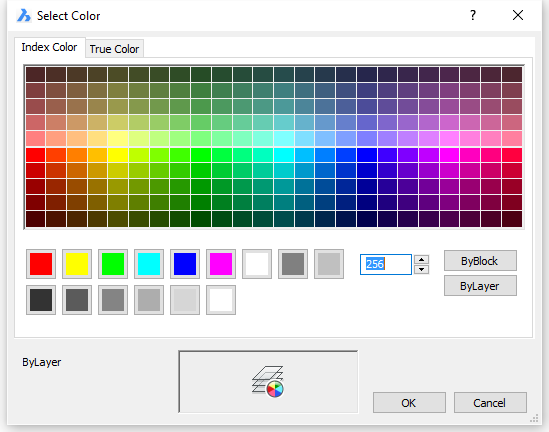Select the cyan standard color swatch
The width and height of the screenshot is (549, 432).
tap(149, 264)
